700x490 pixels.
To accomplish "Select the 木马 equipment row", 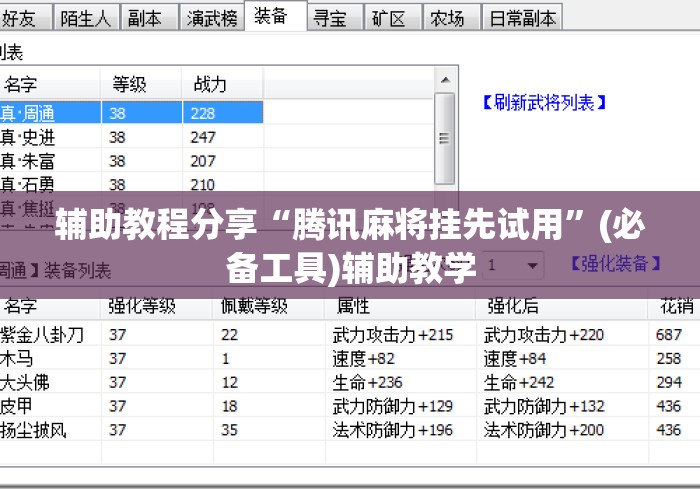I will click(x=350, y=358).
